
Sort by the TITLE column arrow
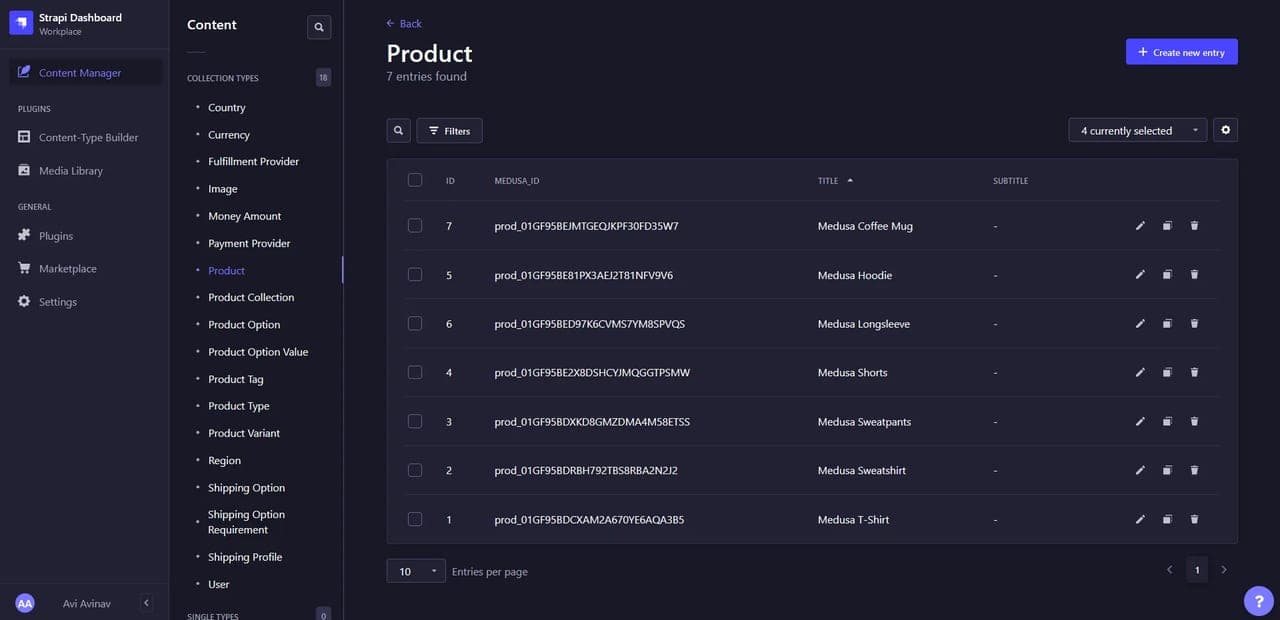click(x=850, y=181)
